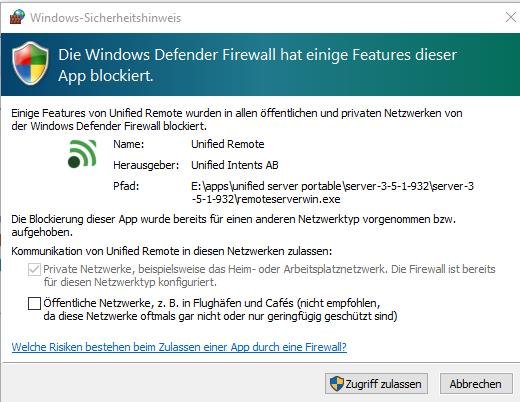Click the blocked features banner headline
The height and width of the screenshot is (402, 520).
pos(257,65)
